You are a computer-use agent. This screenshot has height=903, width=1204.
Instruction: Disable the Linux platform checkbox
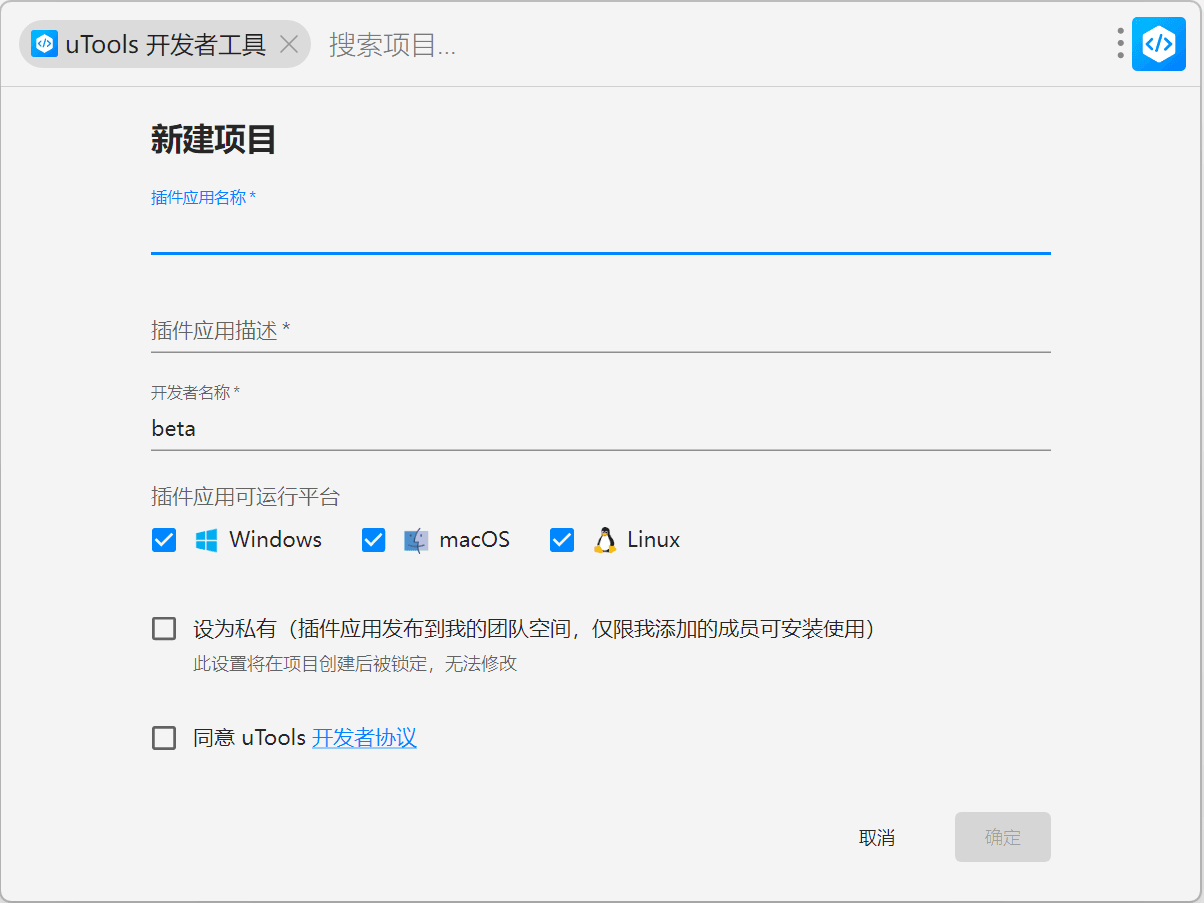562,540
